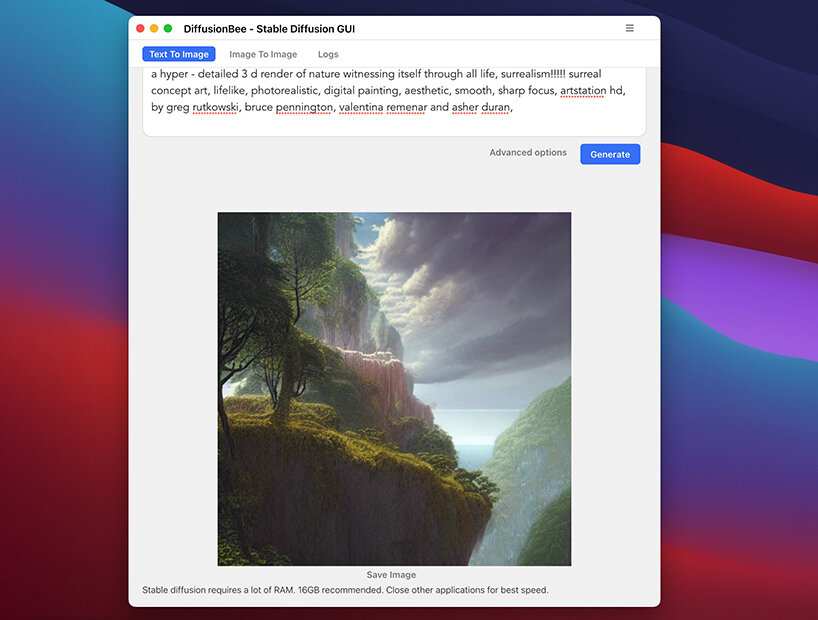Click the RAM recommendation notice at bottom
This screenshot has height=620, width=818.
345,590
